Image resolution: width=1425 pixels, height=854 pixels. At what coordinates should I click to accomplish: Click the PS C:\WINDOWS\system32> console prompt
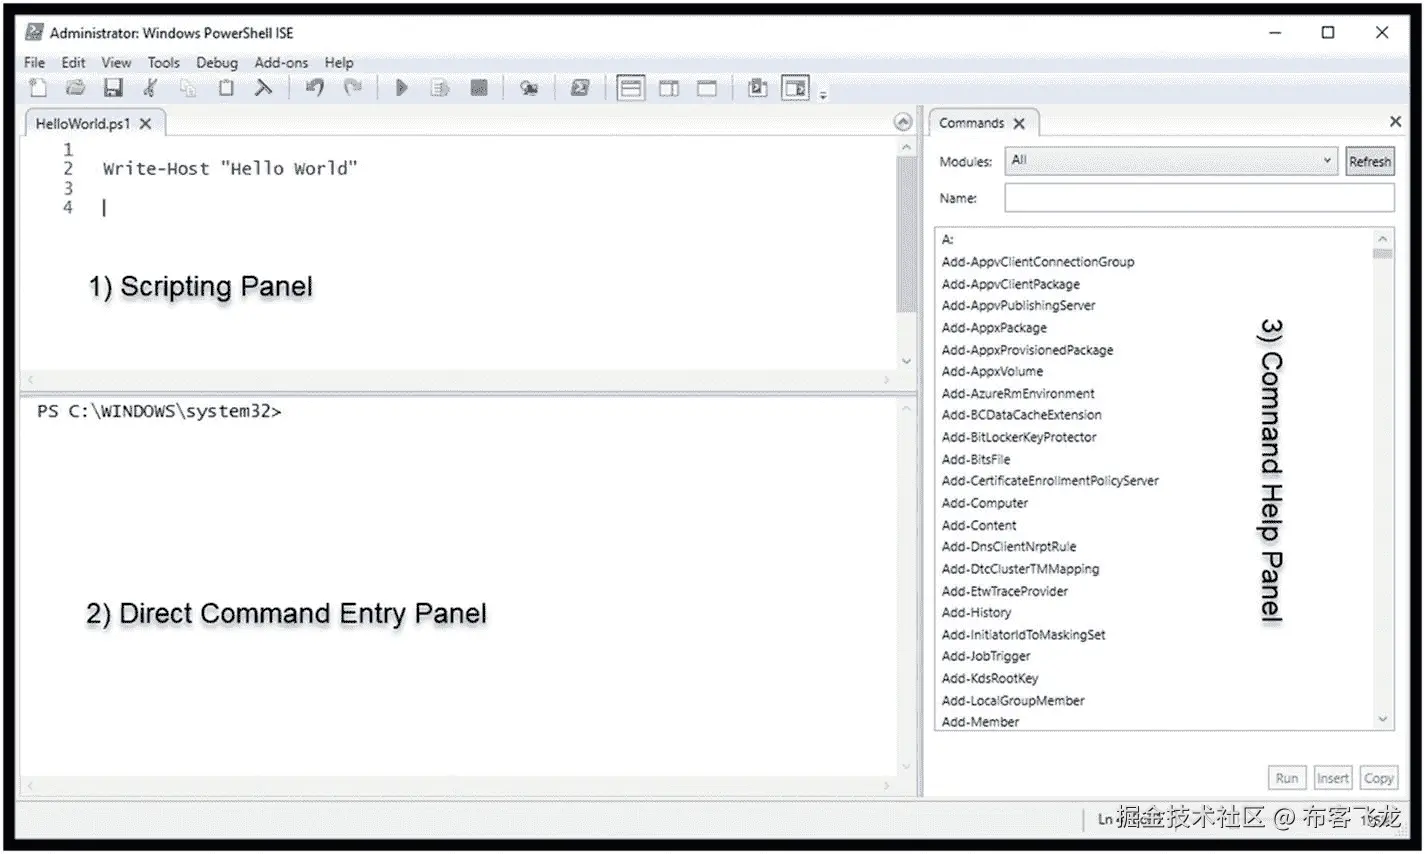click(x=159, y=411)
